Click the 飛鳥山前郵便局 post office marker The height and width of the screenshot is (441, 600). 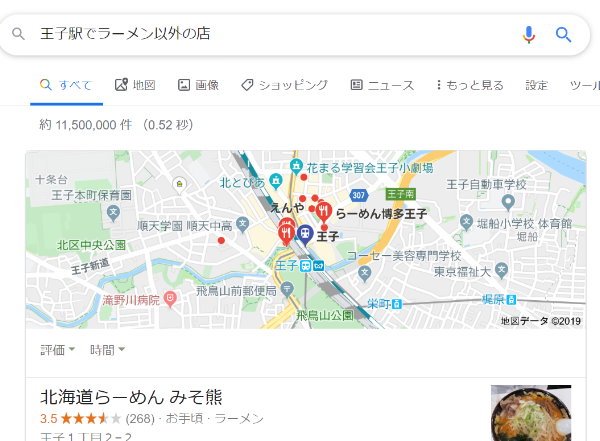pos(287,289)
